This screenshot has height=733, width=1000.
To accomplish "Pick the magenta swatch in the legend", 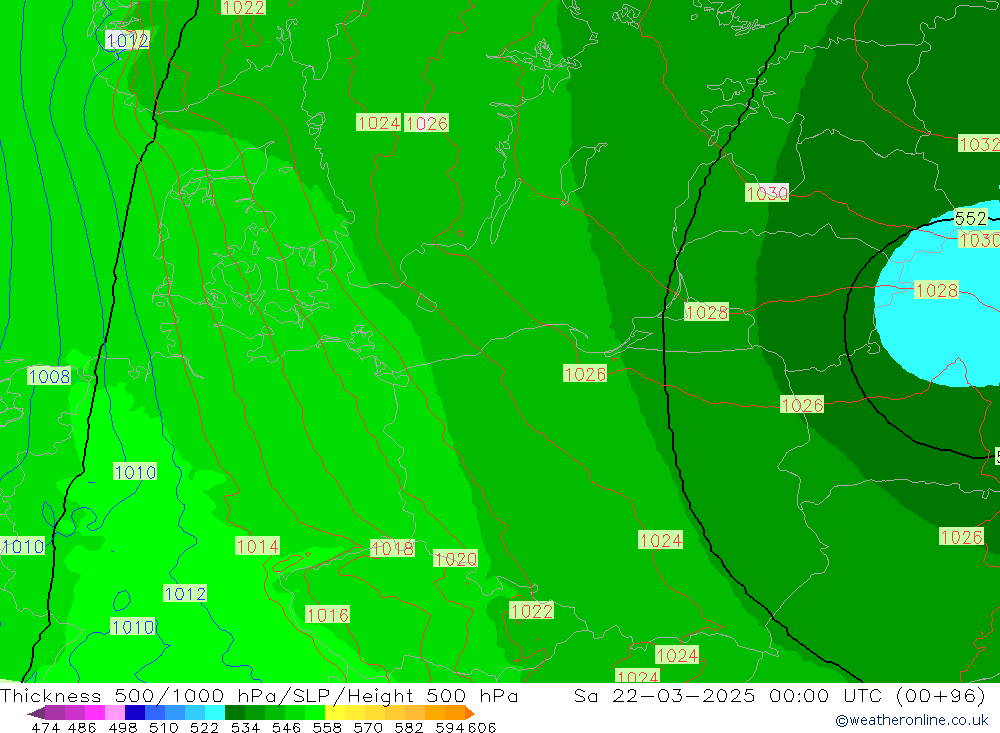I will 95,712.
